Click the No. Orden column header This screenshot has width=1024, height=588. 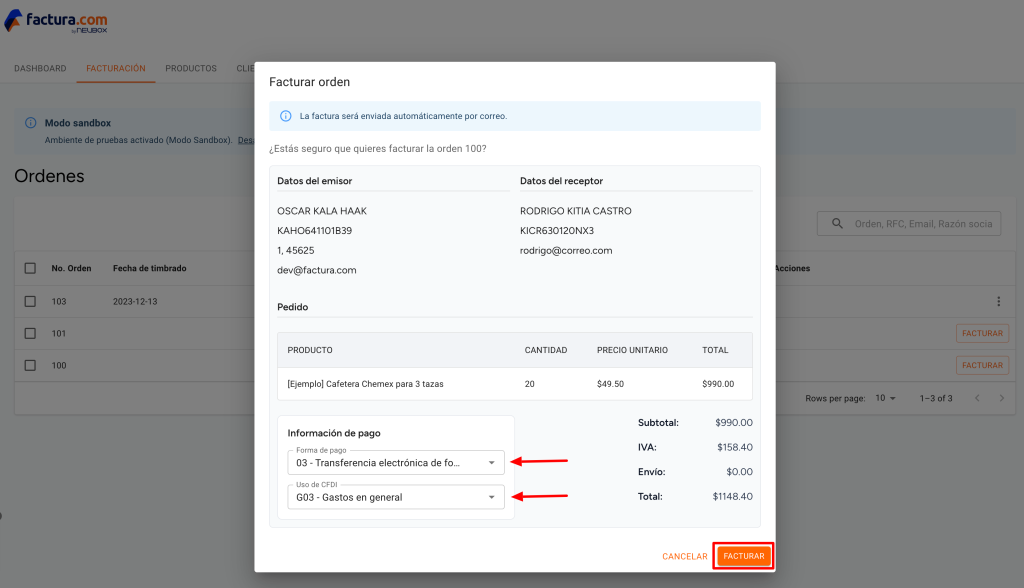tap(71, 269)
